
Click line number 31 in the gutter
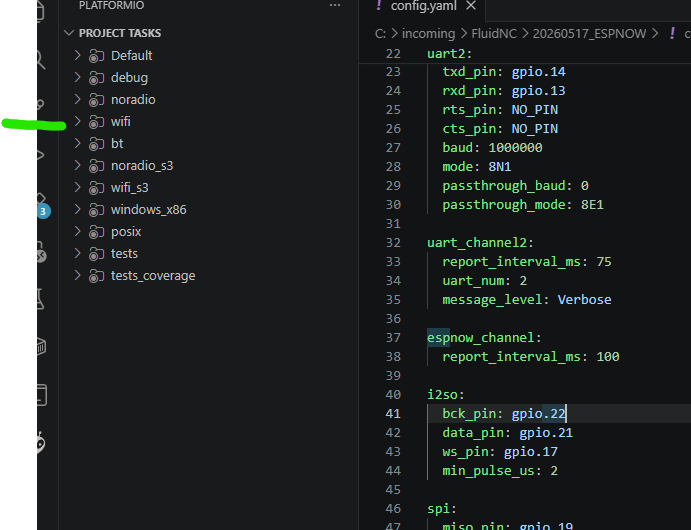(x=393, y=224)
